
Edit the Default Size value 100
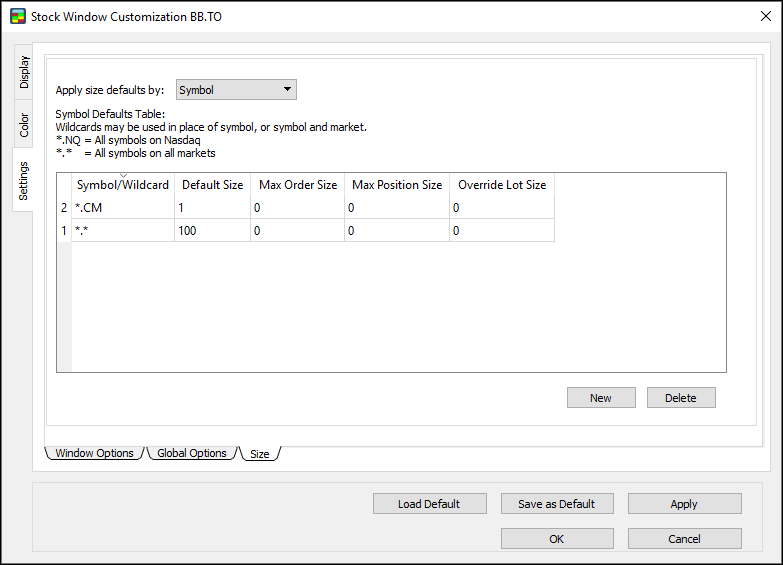point(212,231)
